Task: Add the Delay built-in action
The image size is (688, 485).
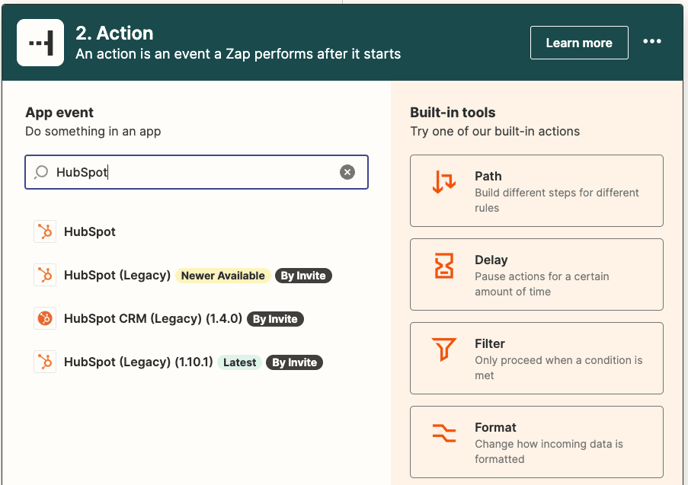Action: pyautogui.click(x=536, y=275)
